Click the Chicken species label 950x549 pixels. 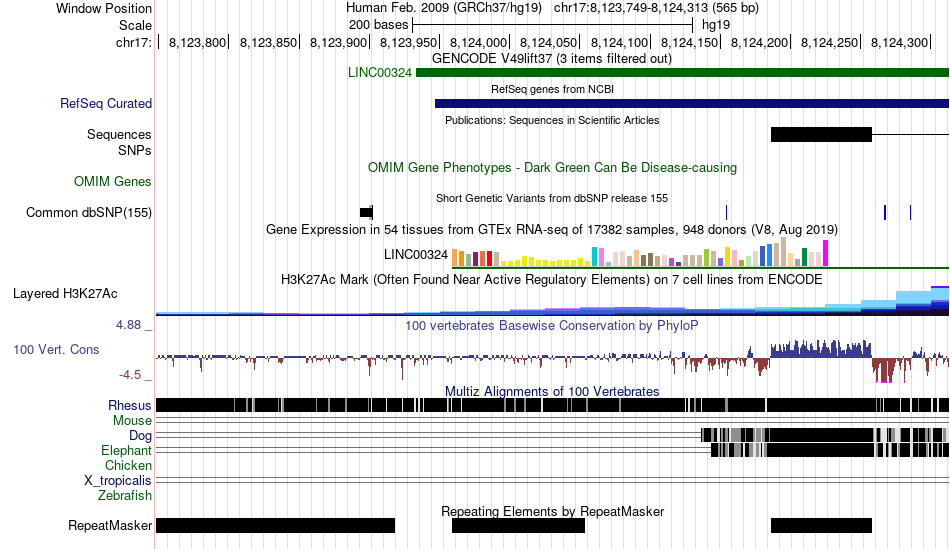coord(128,465)
